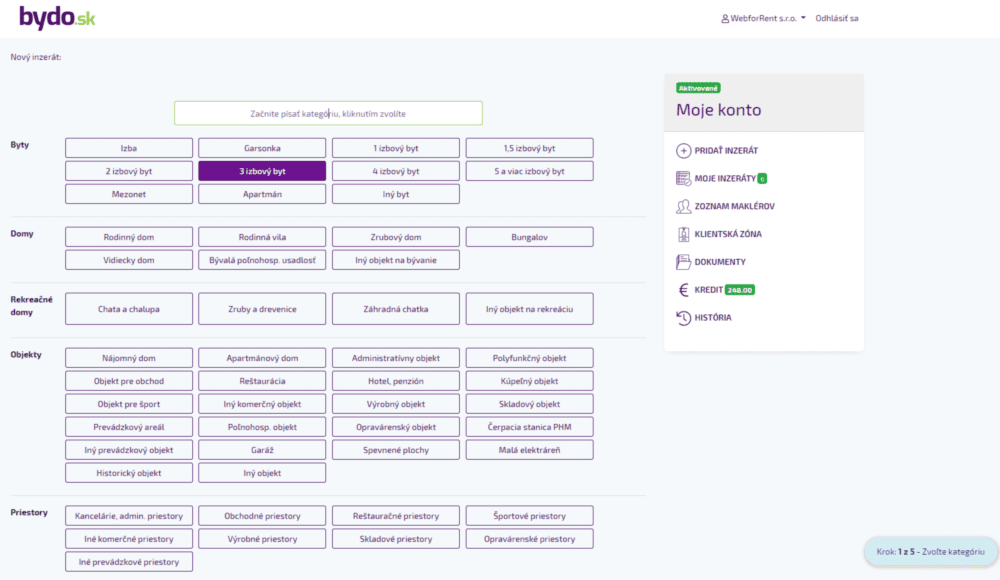
Task: Open the Moje inzeráty list icon
Action: 684,179
